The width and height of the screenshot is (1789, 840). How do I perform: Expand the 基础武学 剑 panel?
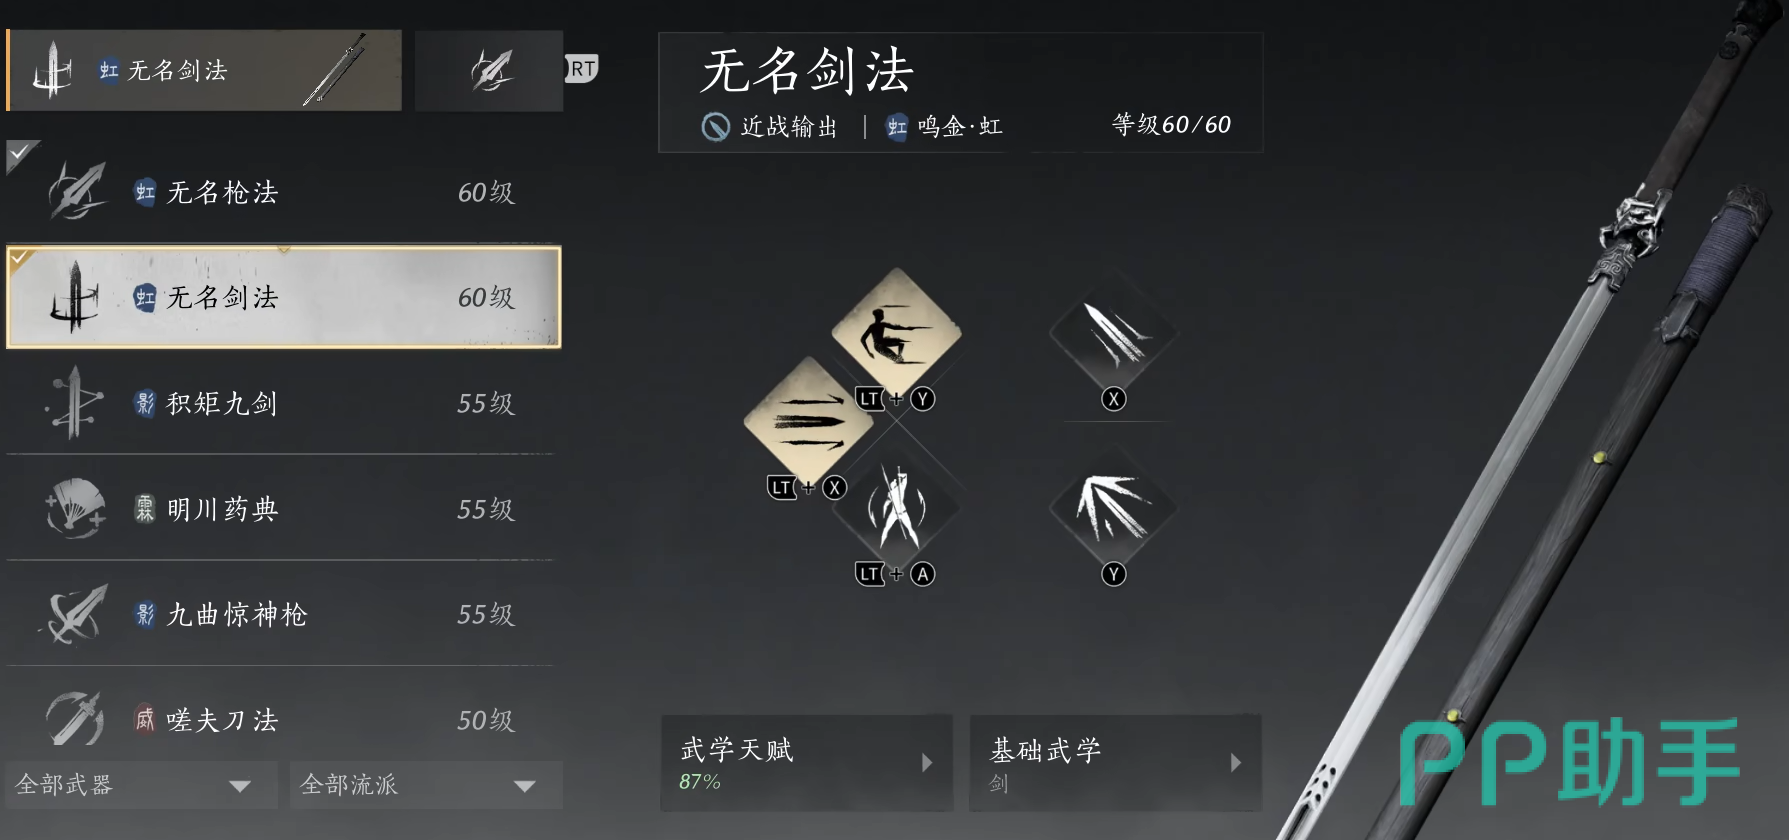pyautogui.click(x=1115, y=763)
